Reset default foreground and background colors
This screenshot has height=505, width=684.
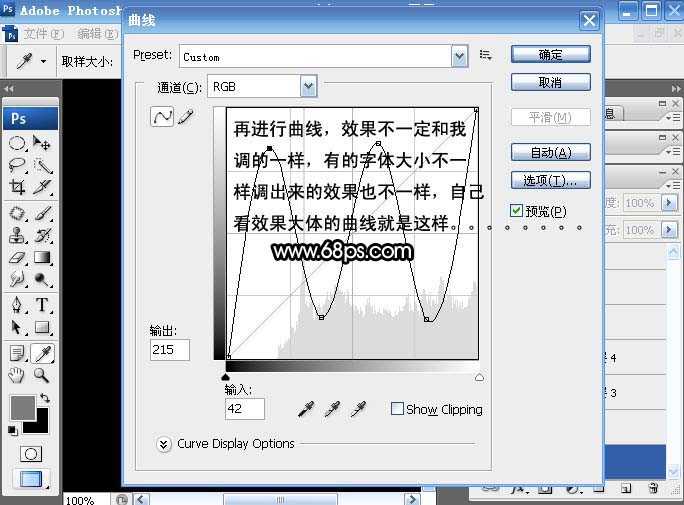pos(13,431)
